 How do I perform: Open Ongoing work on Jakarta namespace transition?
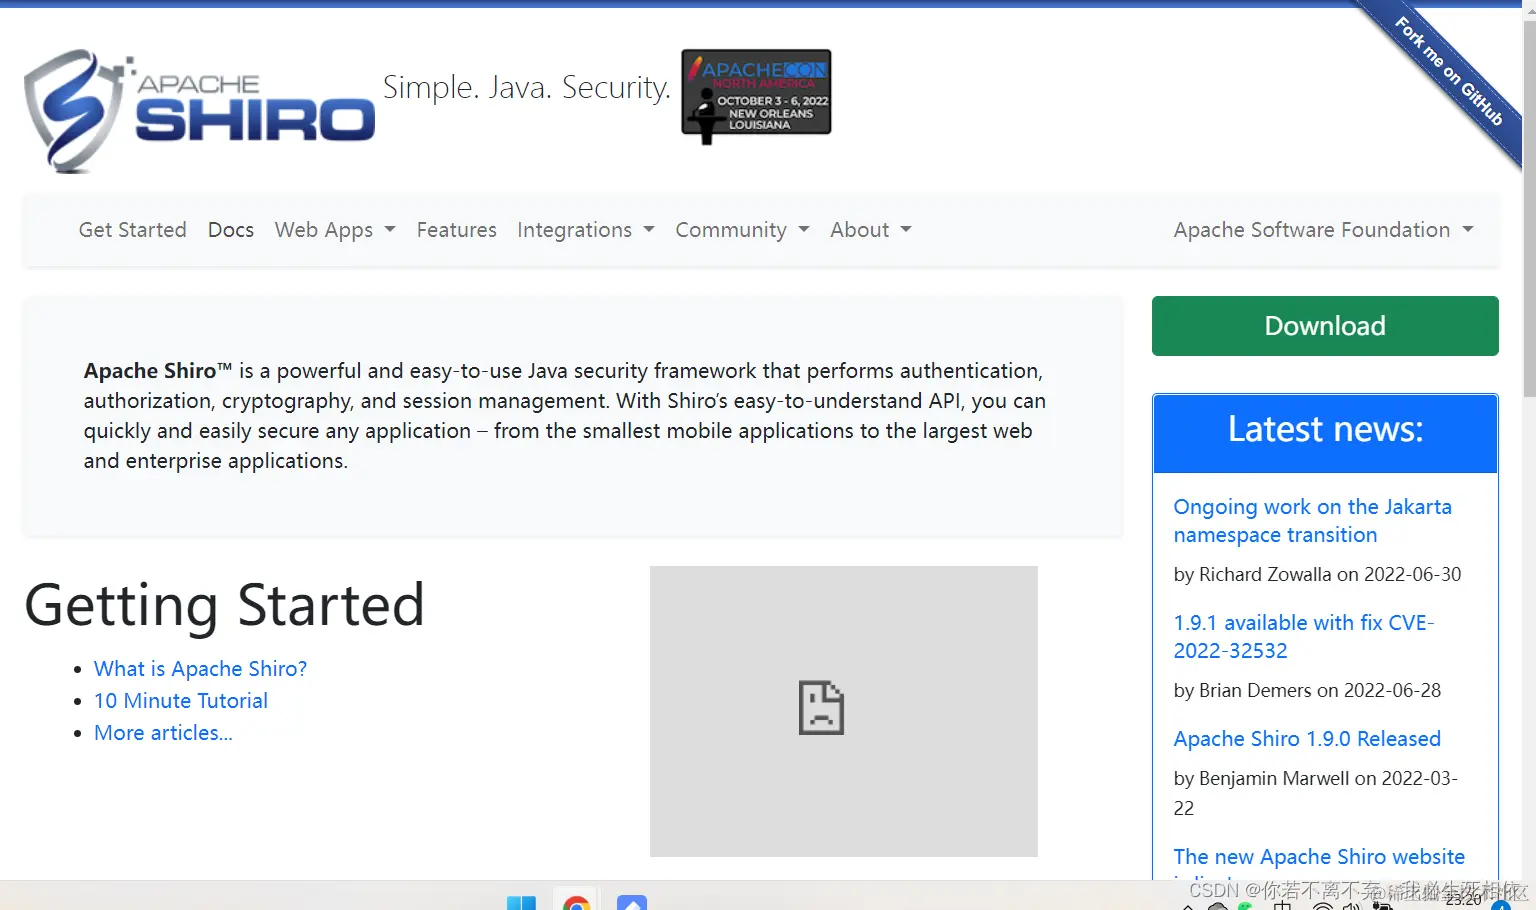tap(1312, 521)
